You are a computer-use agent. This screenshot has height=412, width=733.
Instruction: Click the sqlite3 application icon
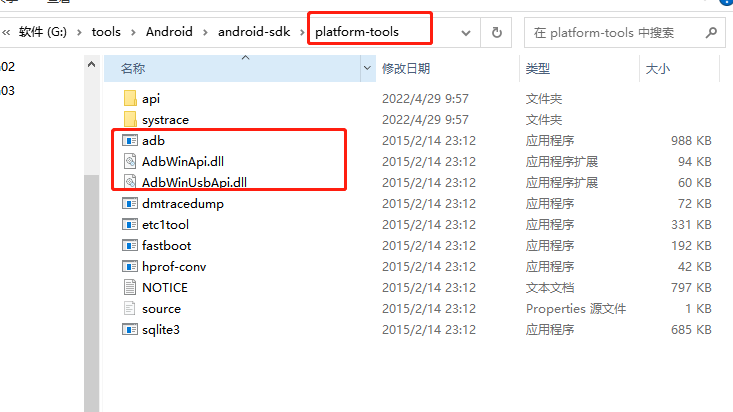129,329
